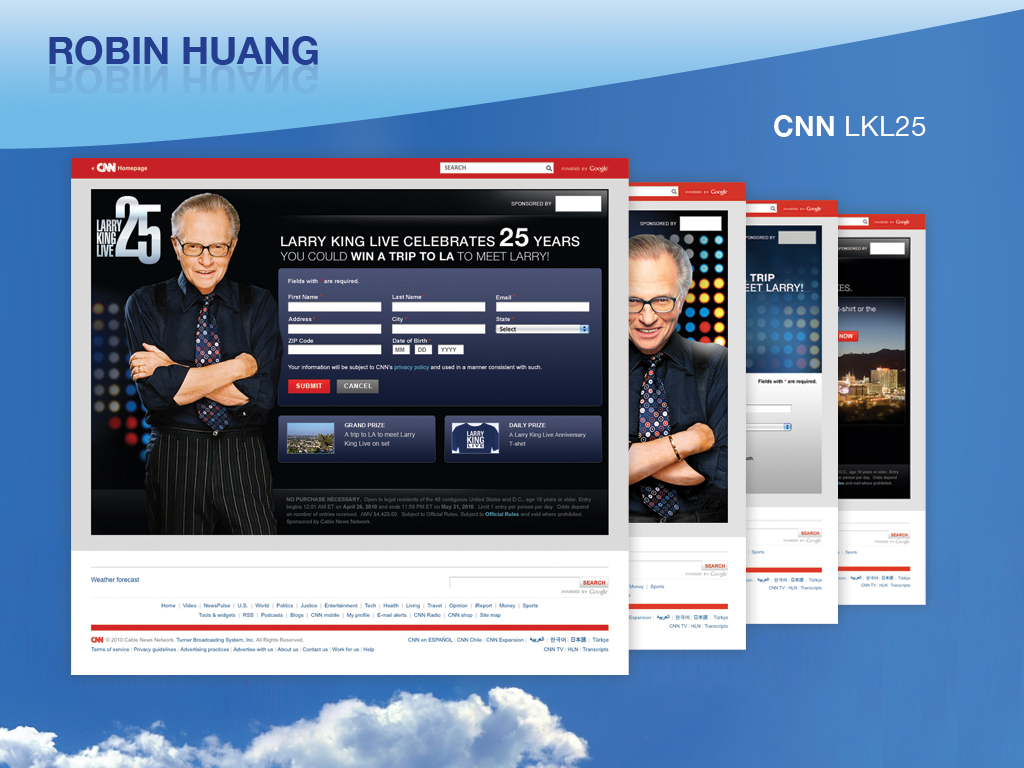
Task: Open the CNN mobile link
Action: [x=325, y=615]
